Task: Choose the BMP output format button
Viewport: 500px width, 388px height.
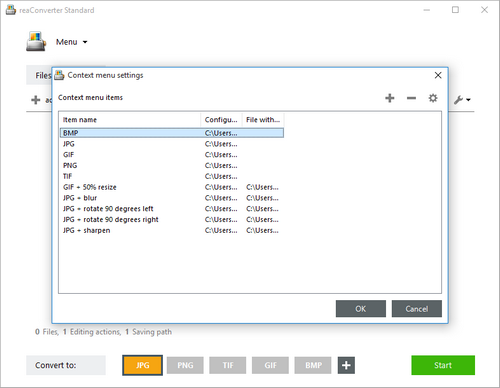Action: pos(313,365)
